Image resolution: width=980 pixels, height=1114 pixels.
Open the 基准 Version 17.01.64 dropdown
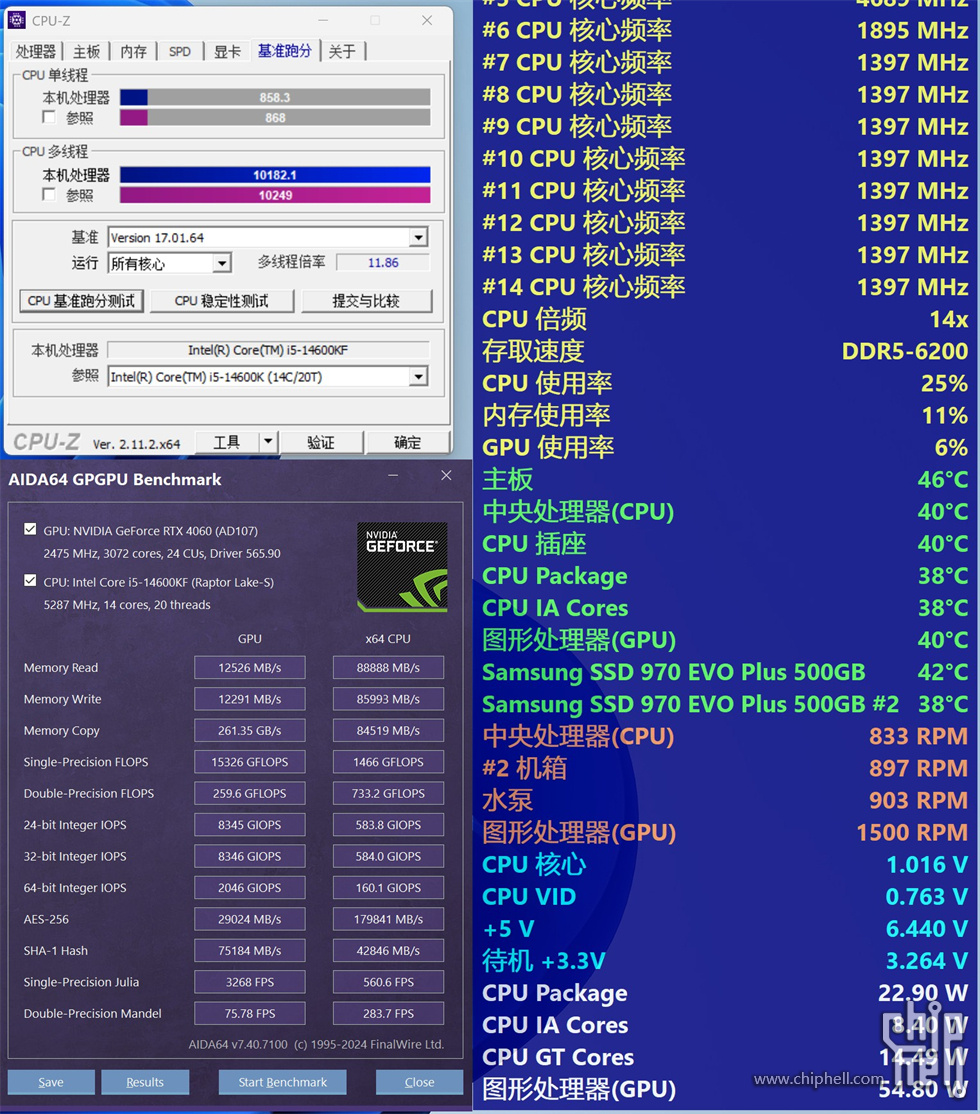[419, 237]
